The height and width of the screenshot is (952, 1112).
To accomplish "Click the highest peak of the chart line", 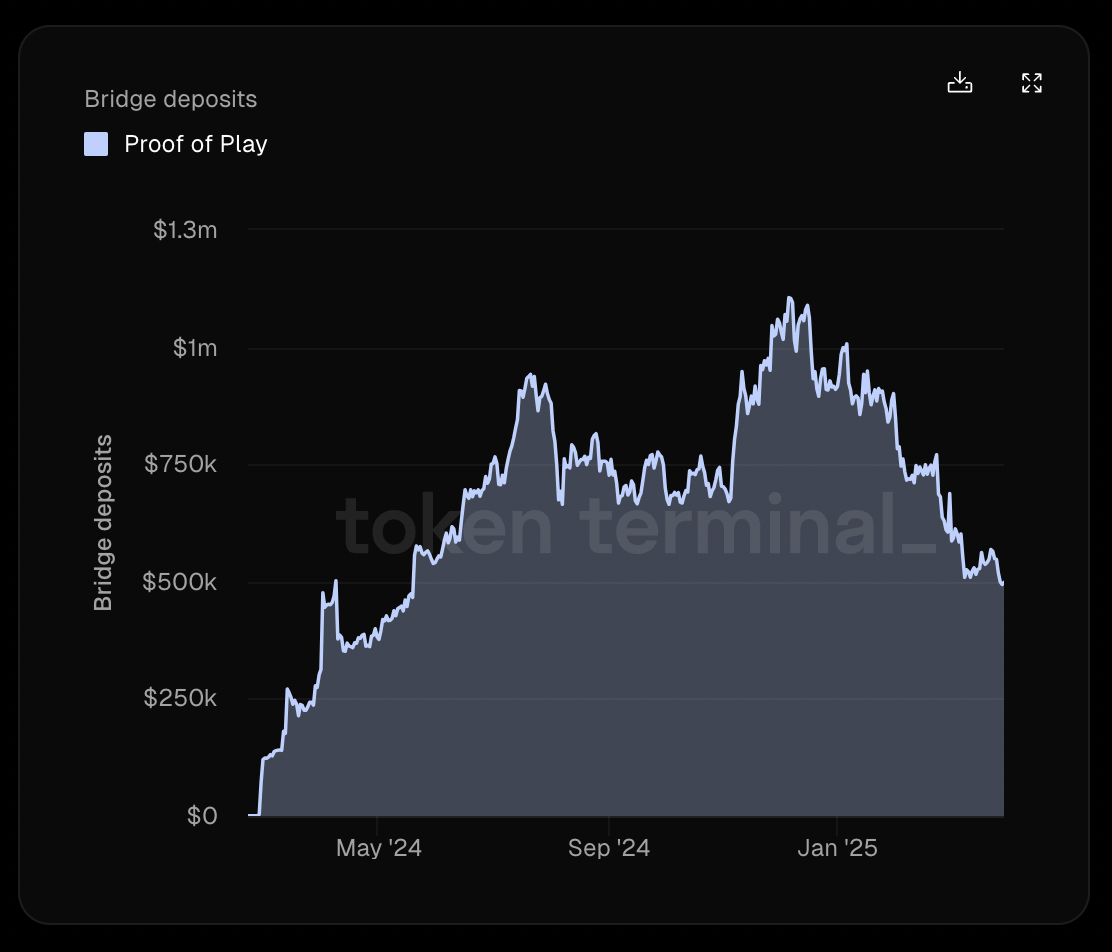I will (x=790, y=299).
